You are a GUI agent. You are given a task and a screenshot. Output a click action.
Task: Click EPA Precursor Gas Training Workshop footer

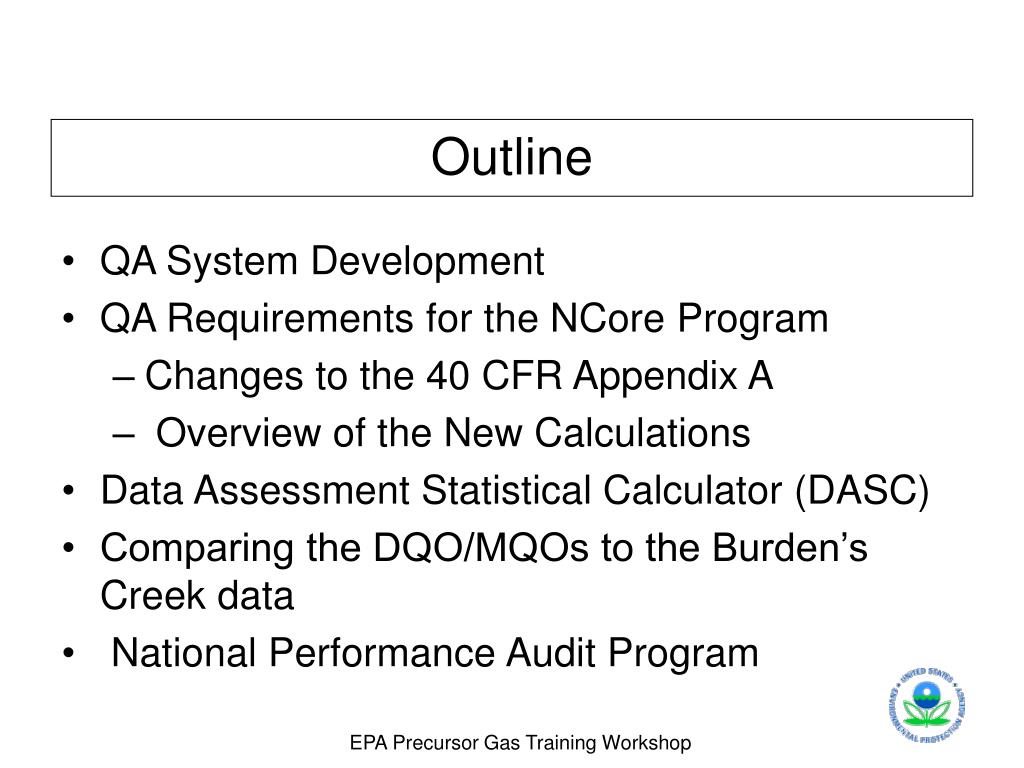click(x=520, y=743)
